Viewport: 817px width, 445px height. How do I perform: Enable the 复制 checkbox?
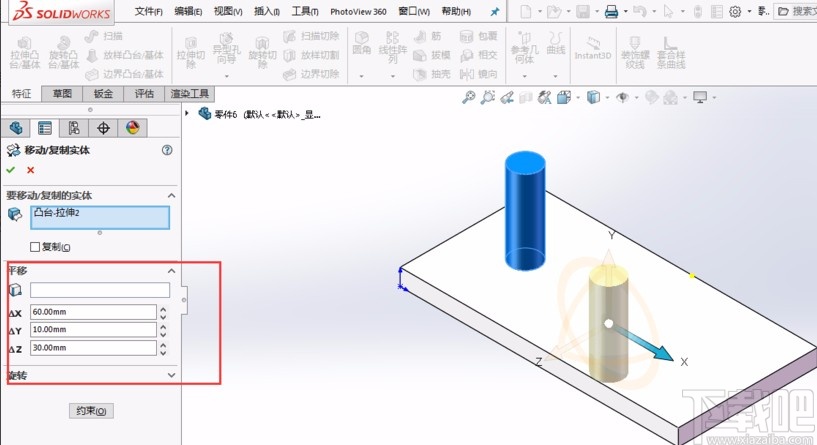[x=35, y=247]
